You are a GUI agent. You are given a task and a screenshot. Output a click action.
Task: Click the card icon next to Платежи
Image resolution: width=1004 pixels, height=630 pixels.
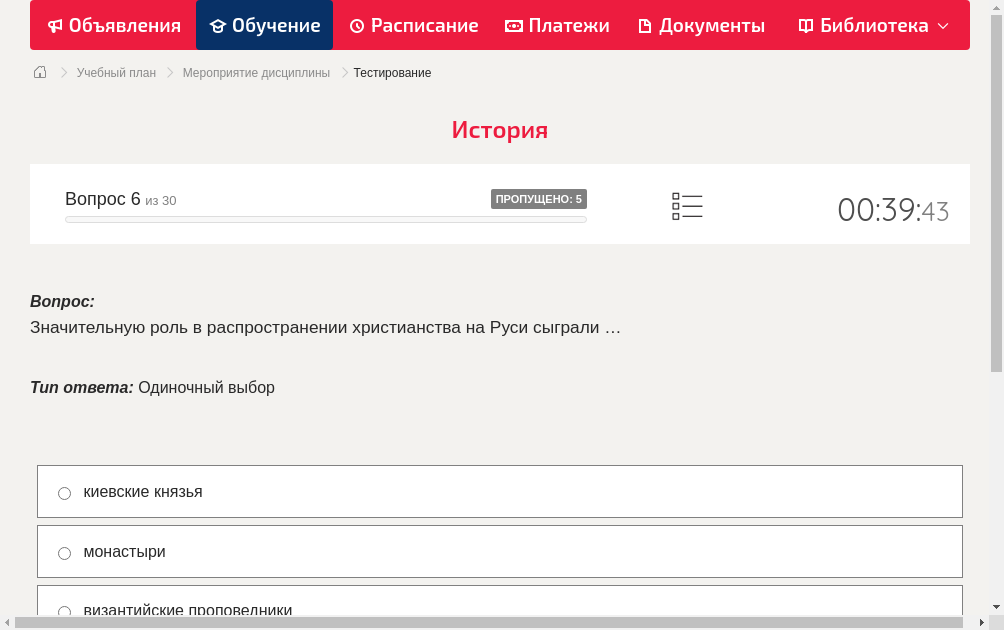click(x=512, y=25)
